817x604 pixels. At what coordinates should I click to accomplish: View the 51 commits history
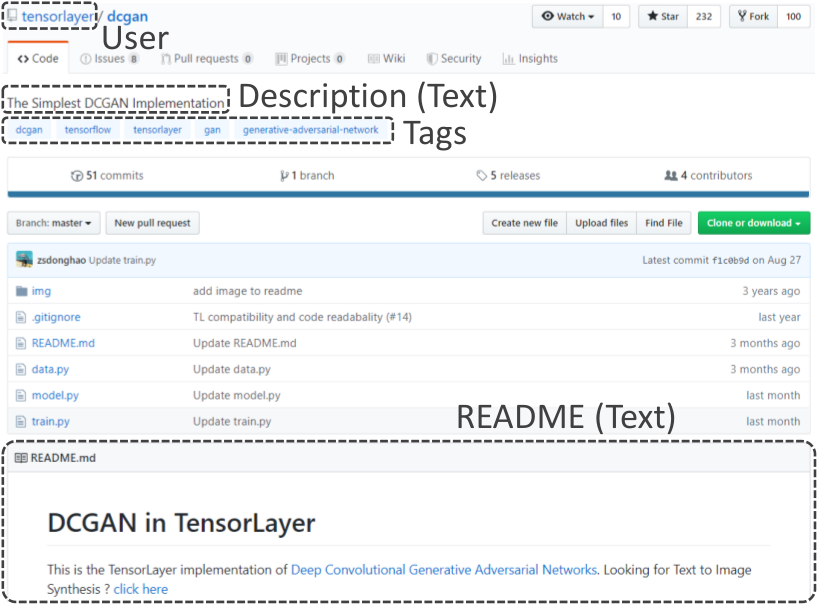(107, 176)
